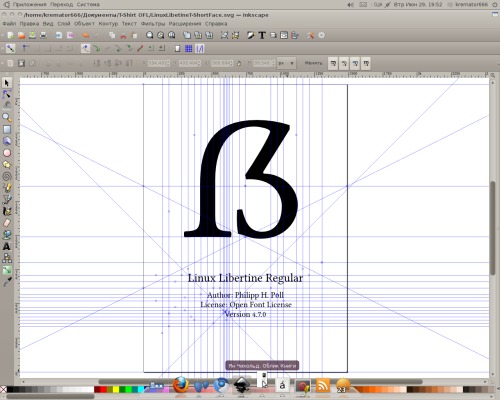Toggle snap to page border
The image size is (500, 400).
pyautogui.click(x=178, y=49)
